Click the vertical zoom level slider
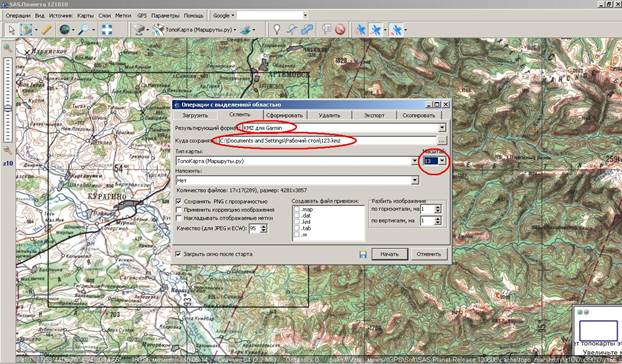Screen dimensions: 622x364 click(8, 100)
